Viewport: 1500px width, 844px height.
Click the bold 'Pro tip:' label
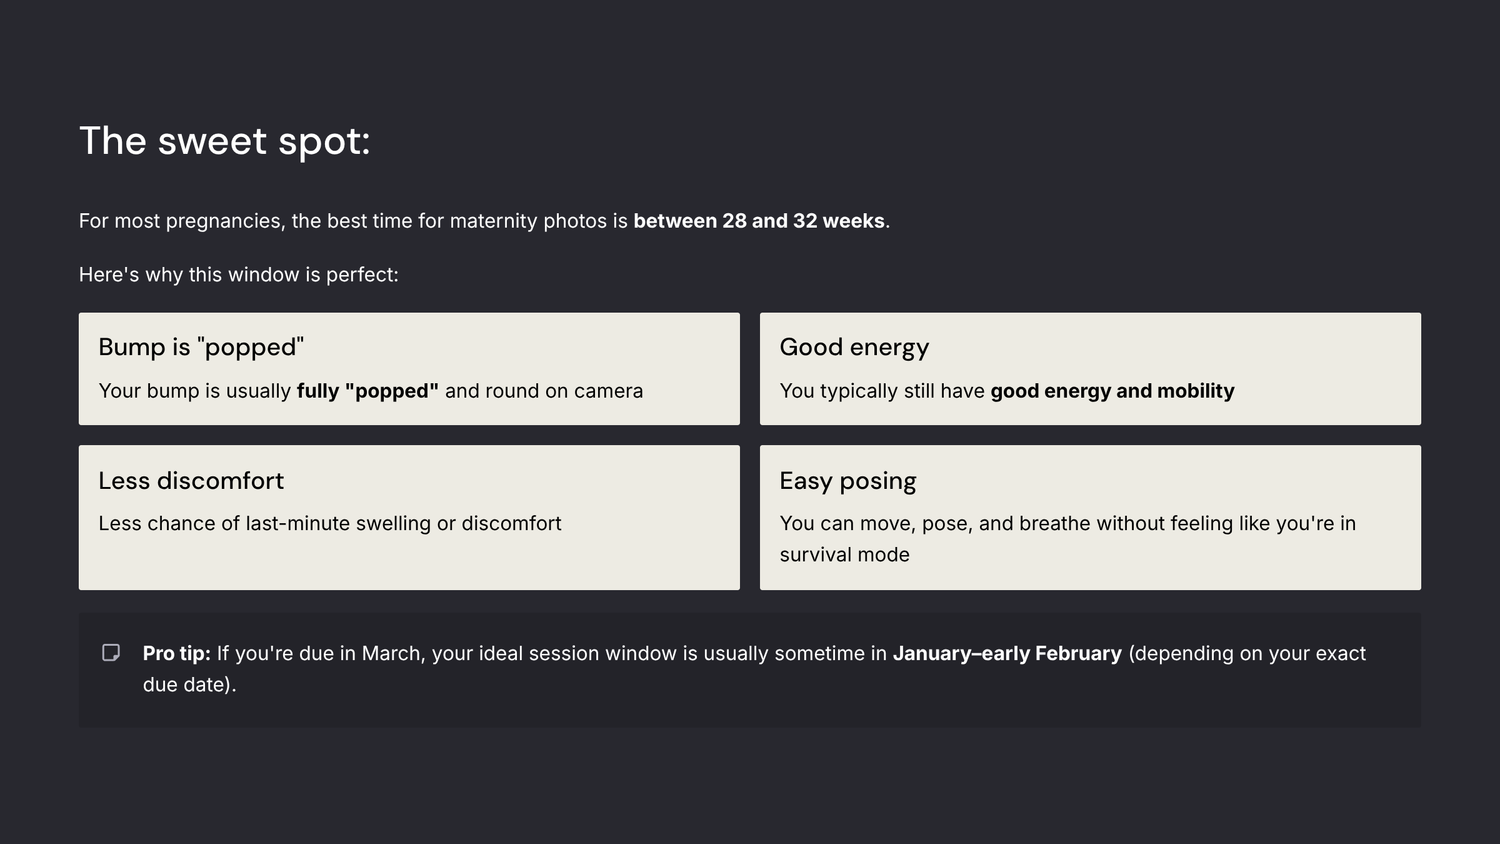coord(177,653)
